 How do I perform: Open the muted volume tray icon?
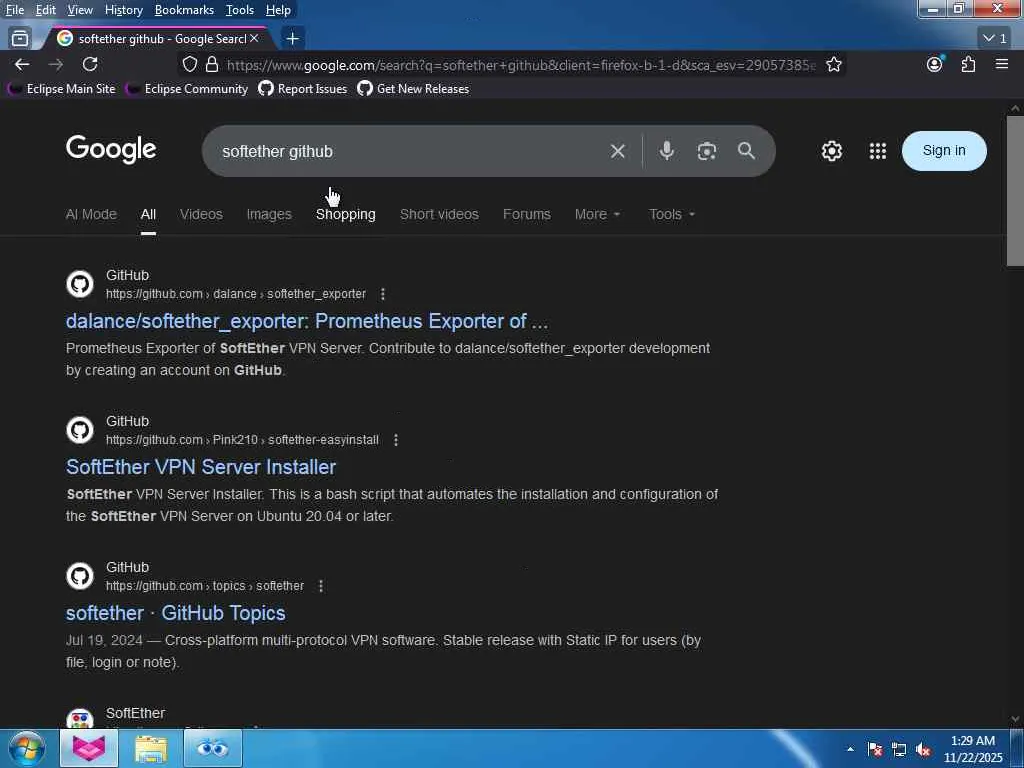(x=923, y=749)
